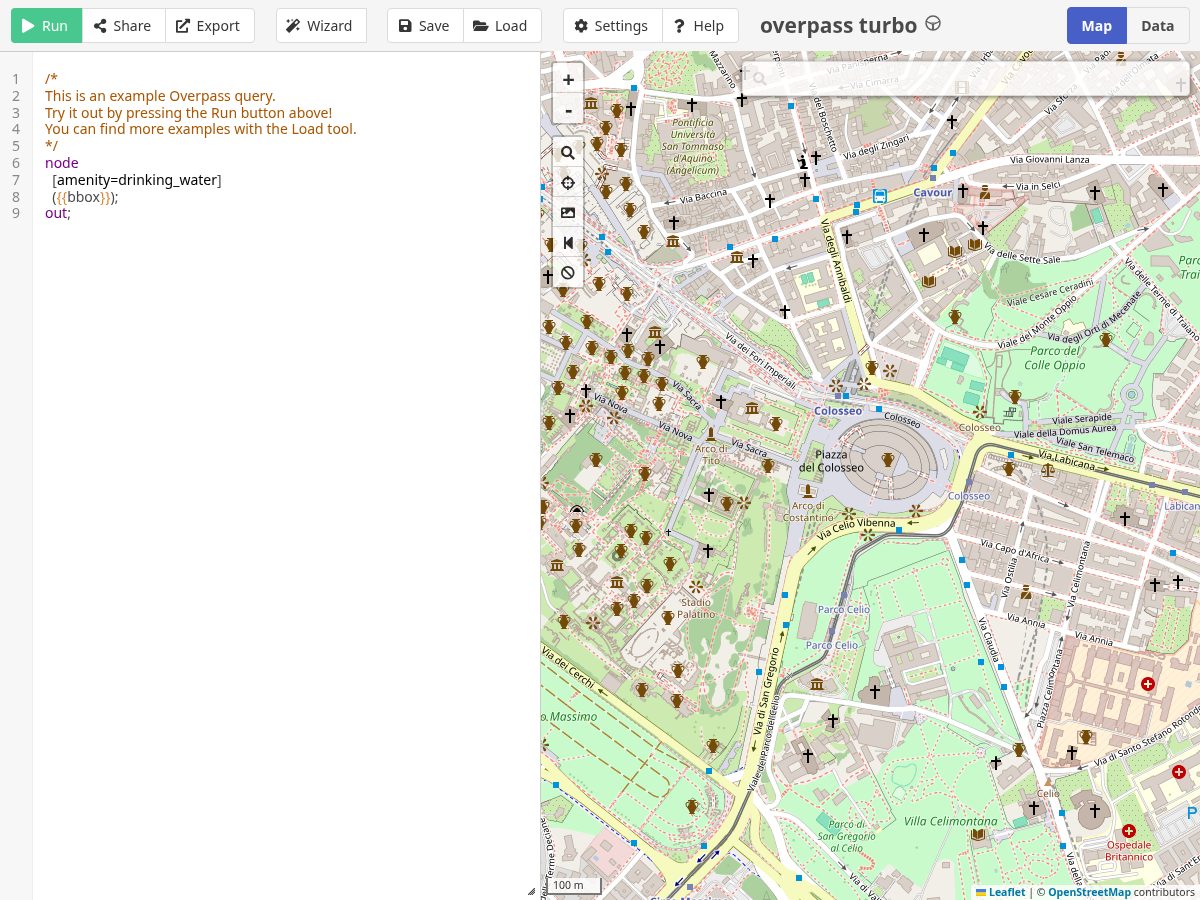Place cursor on '[amenity=drinking_water]' line

point(137,180)
